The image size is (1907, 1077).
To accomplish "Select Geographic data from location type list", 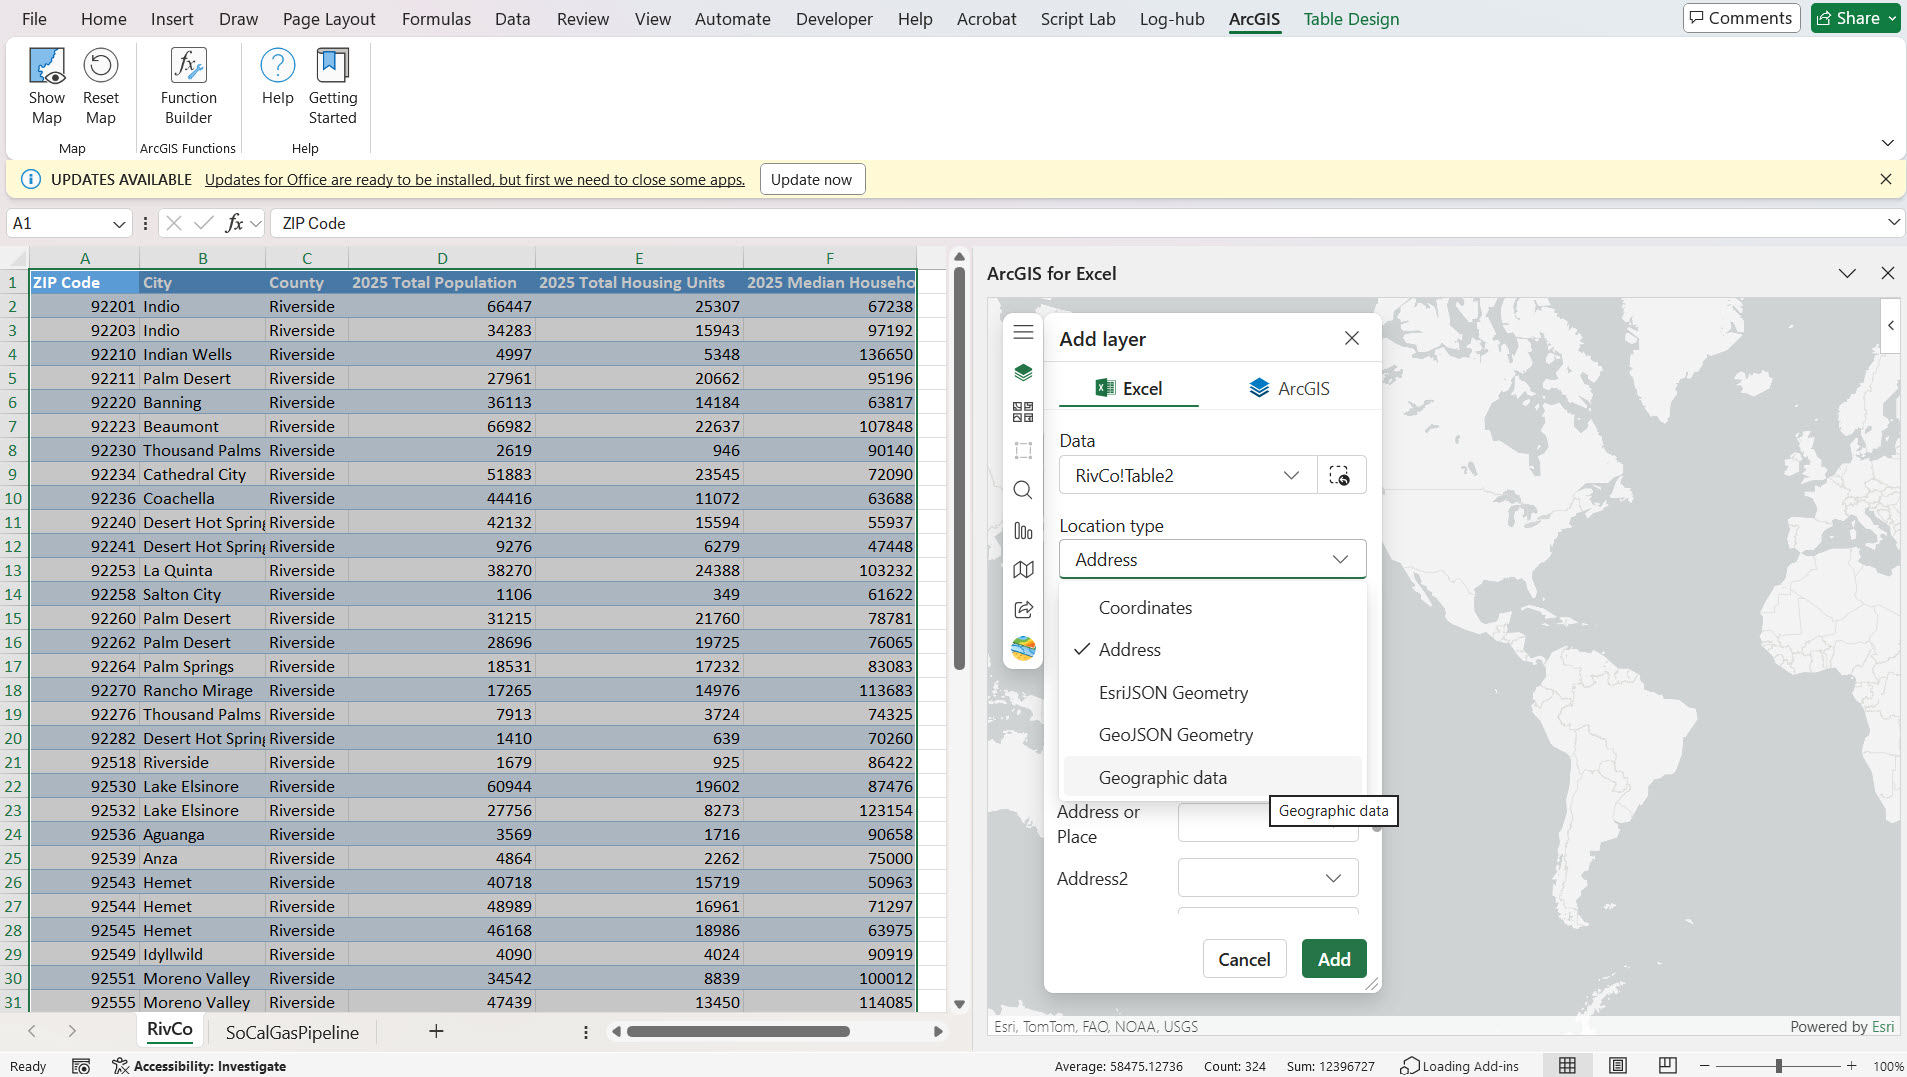I will [1162, 778].
